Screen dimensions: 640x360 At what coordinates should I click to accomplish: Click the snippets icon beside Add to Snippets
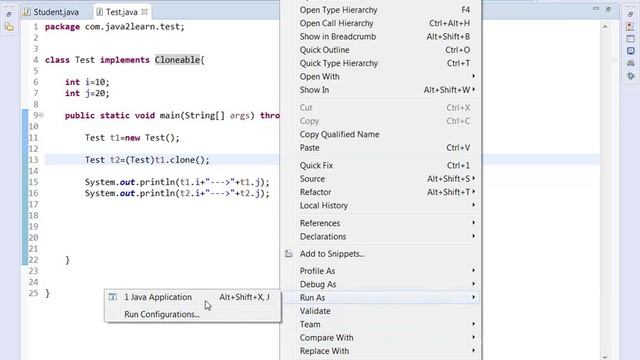click(x=289, y=253)
